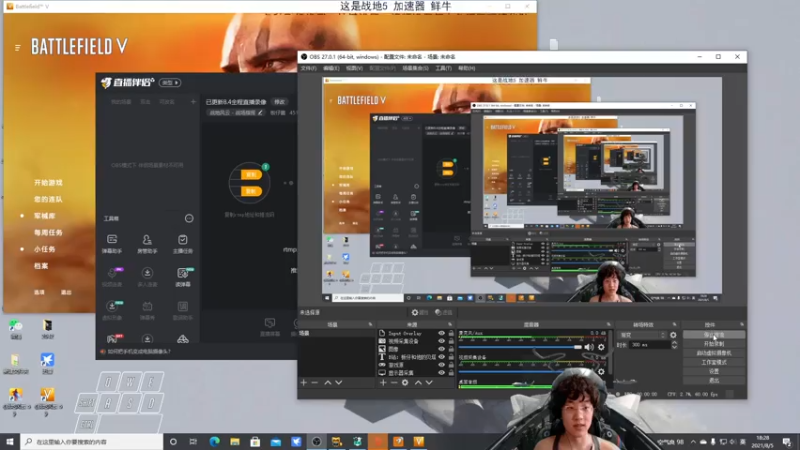Open OBS 设置 button in controls
This screenshot has height=450, width=800.
pos(714,371)
